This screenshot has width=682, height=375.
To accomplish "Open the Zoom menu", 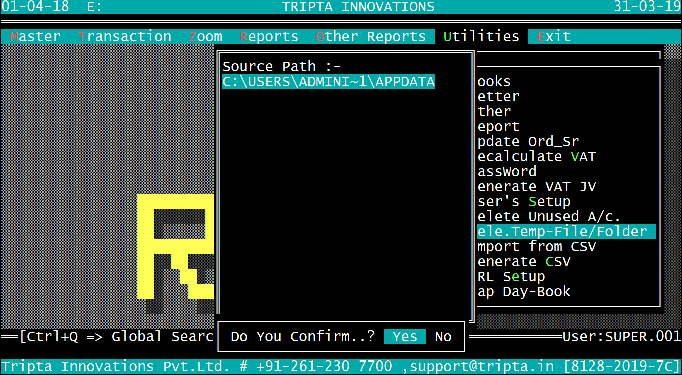I will [x=205, y=37].
